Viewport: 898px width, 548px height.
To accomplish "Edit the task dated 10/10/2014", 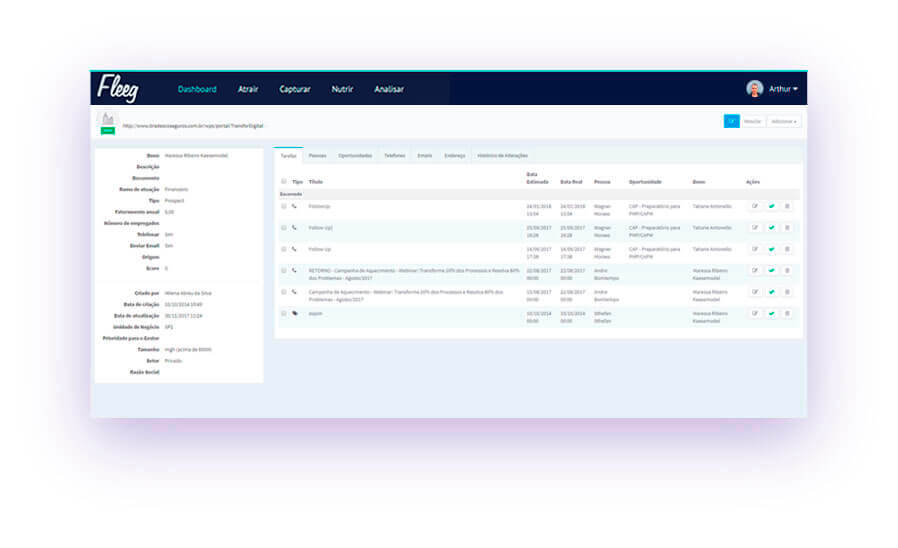I will pyautogui.click(x=755, y=314).
